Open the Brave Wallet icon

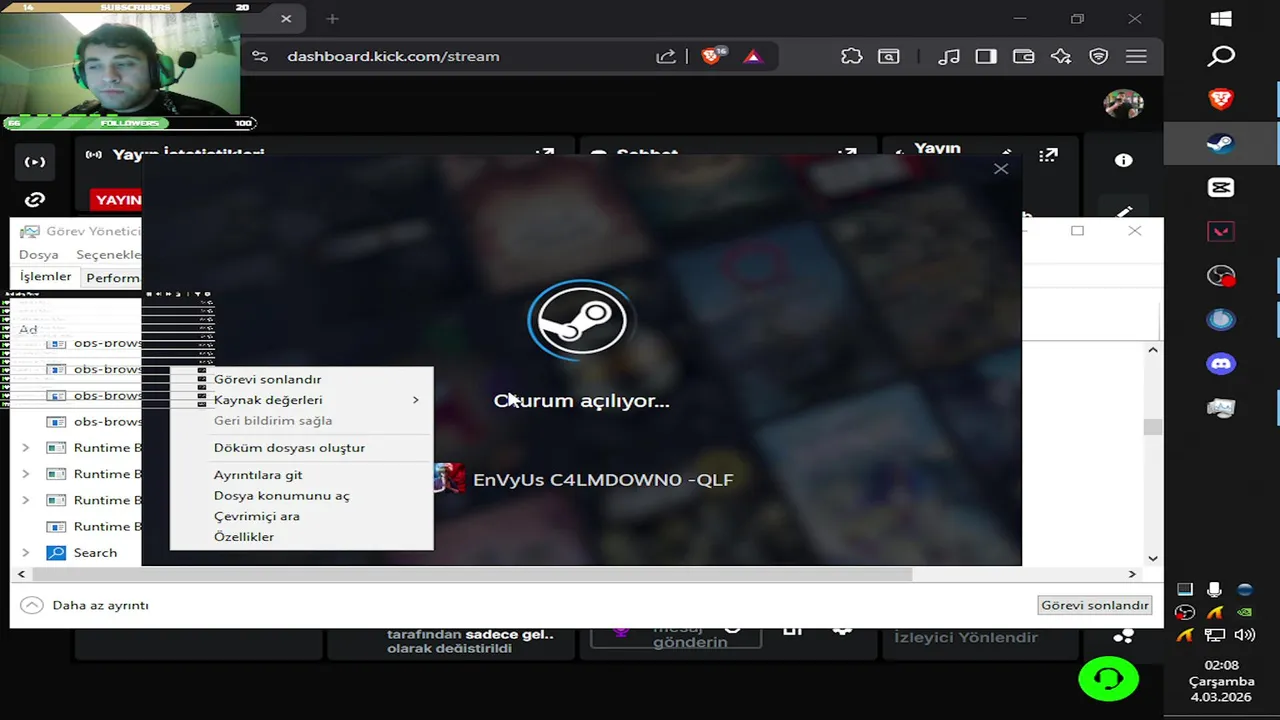(x=1023, y=57)
